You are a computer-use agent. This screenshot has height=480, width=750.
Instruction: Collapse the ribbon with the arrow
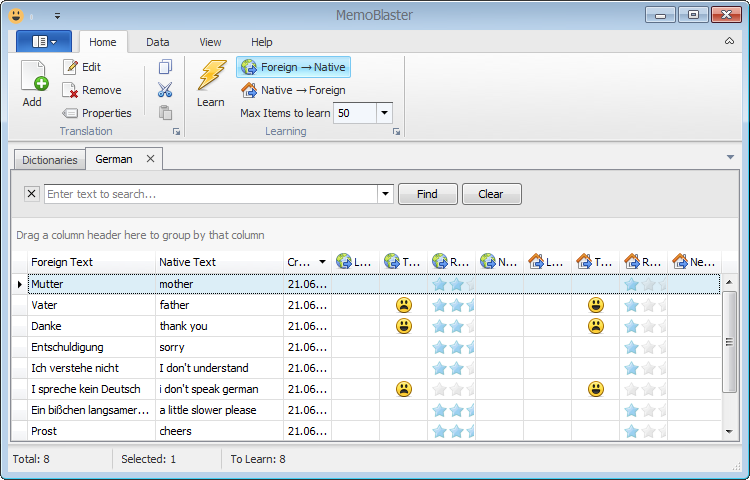(x=729, y=41)
